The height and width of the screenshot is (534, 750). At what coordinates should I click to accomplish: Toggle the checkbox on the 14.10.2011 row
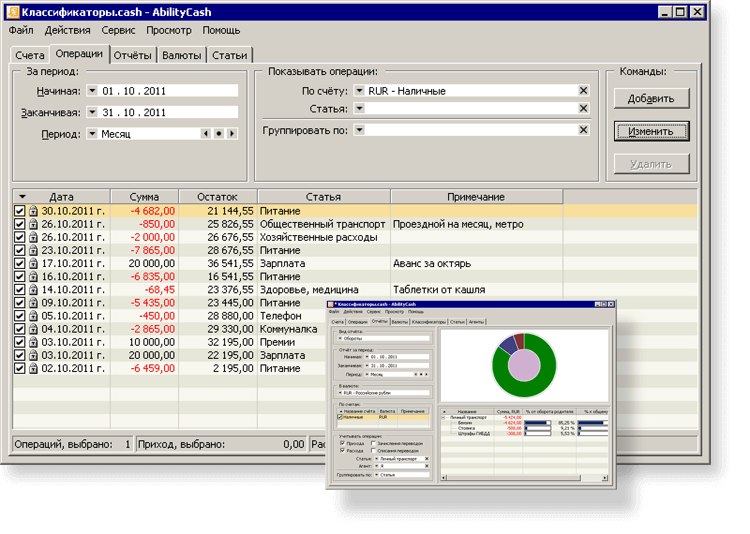[x=19, y=289]
